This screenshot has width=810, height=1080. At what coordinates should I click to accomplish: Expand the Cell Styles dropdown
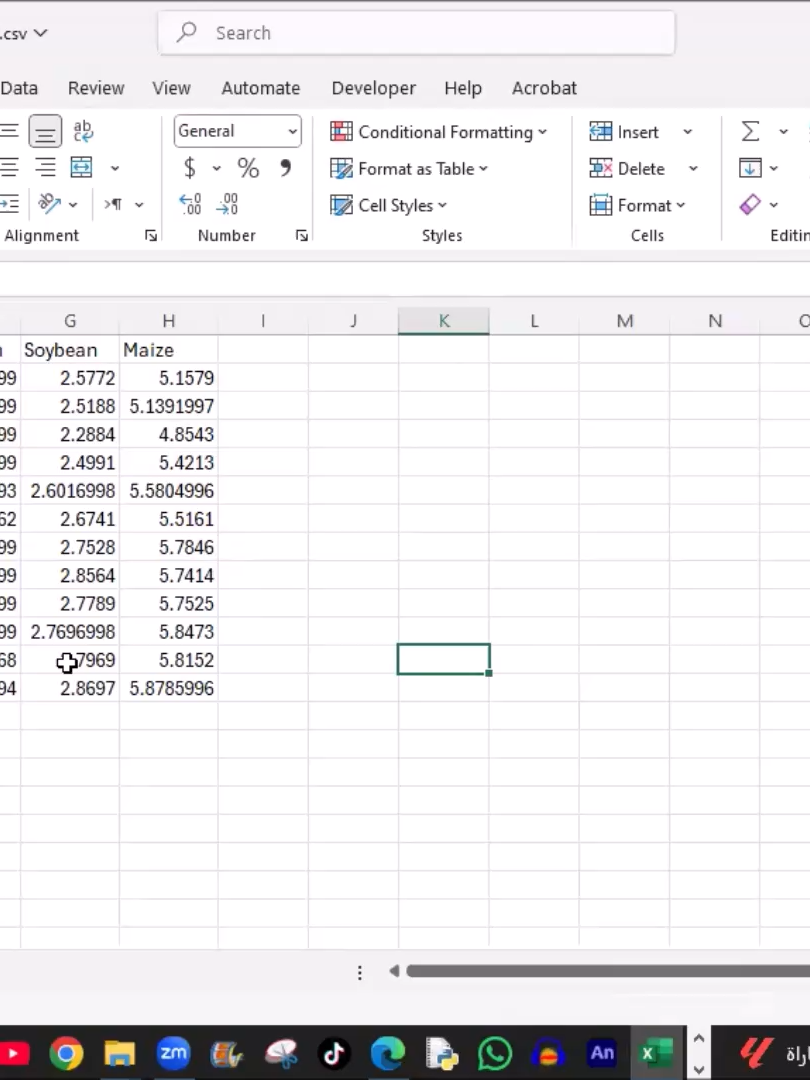tap(388, 205)
